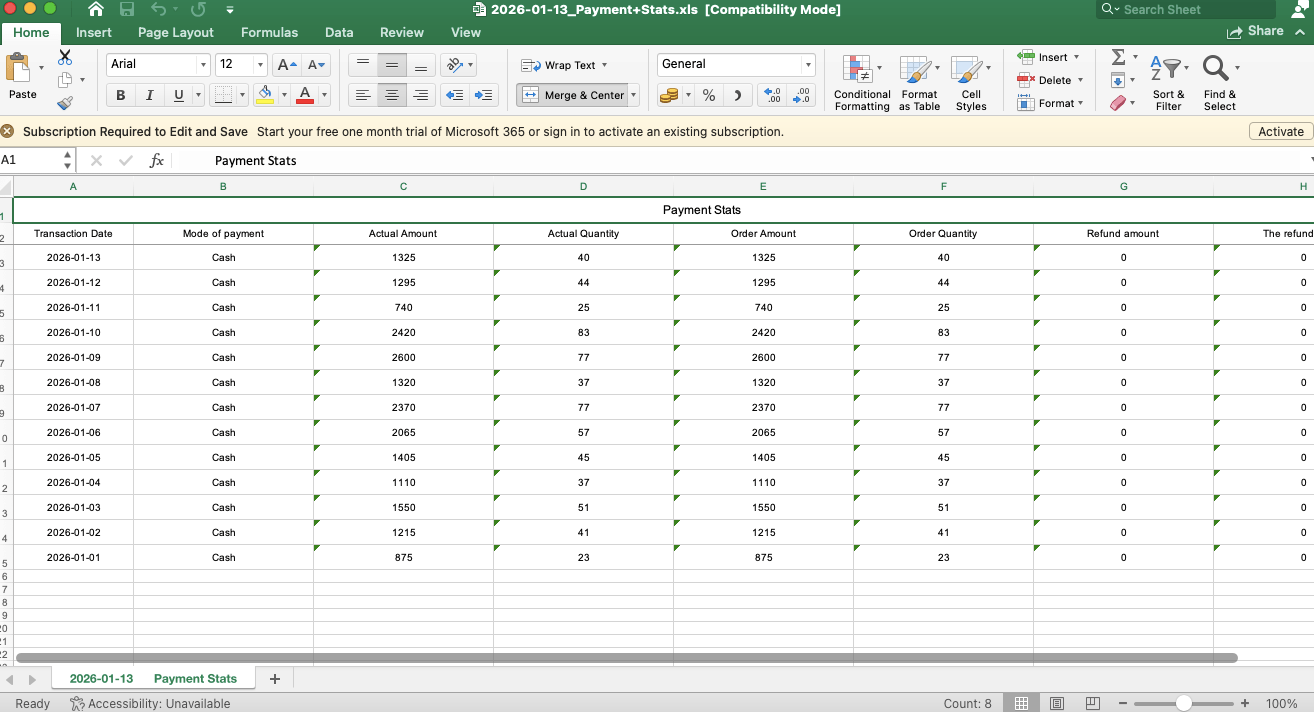The height and width of the screenshot is (712, 1314).
Task: Click the Increase Indent icon
Action: pos(484,95)
